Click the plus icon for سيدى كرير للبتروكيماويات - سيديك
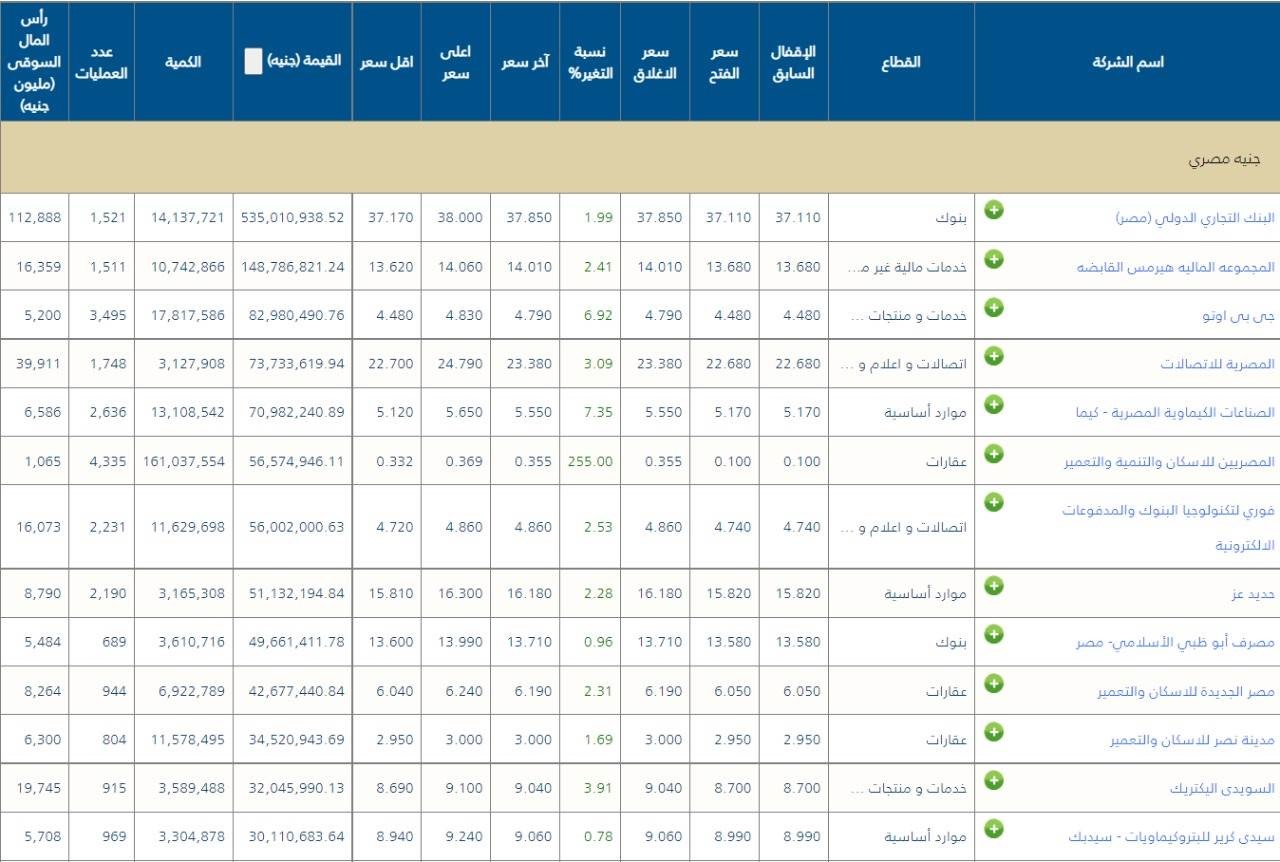Viewport: 1280px width, 862px height. coord(994,828)
